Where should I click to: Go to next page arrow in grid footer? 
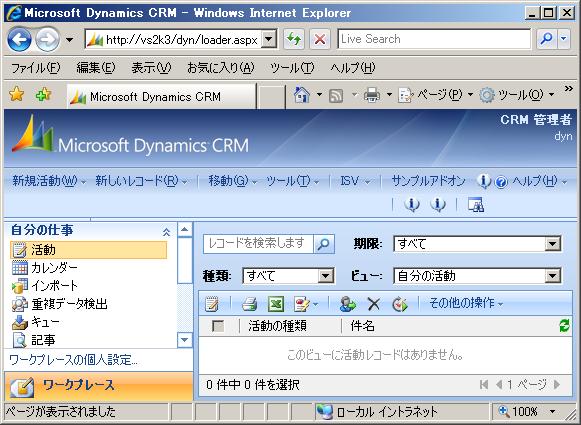[557, 385]
